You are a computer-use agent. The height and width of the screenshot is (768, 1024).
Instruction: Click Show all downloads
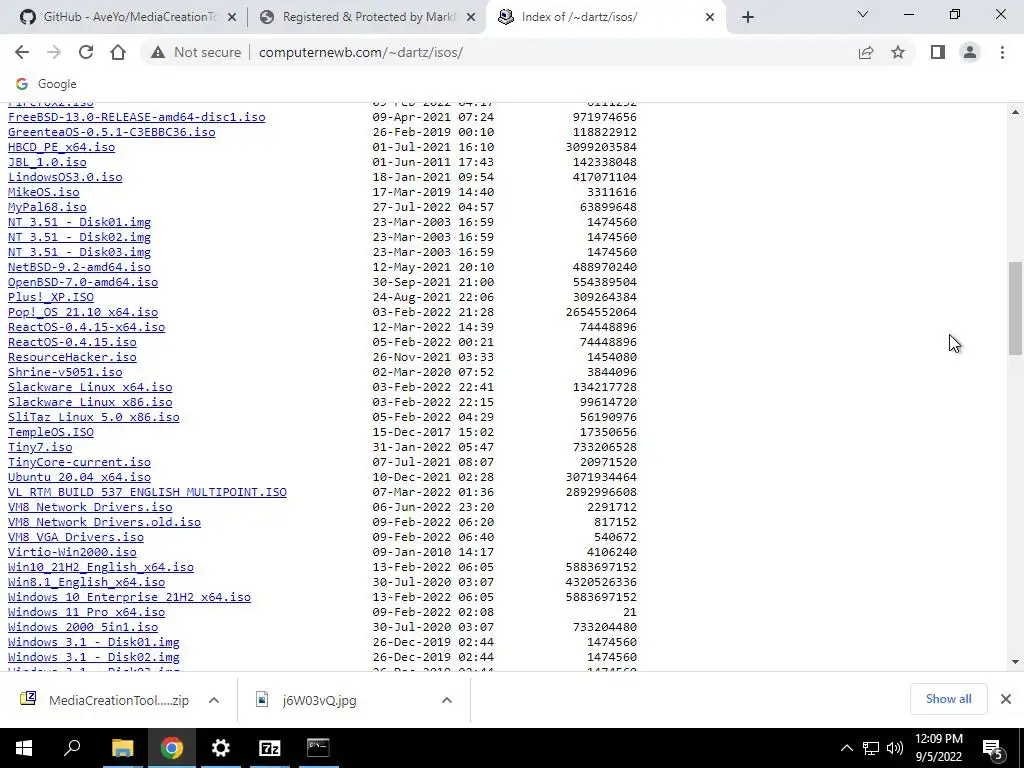[948, 699]
